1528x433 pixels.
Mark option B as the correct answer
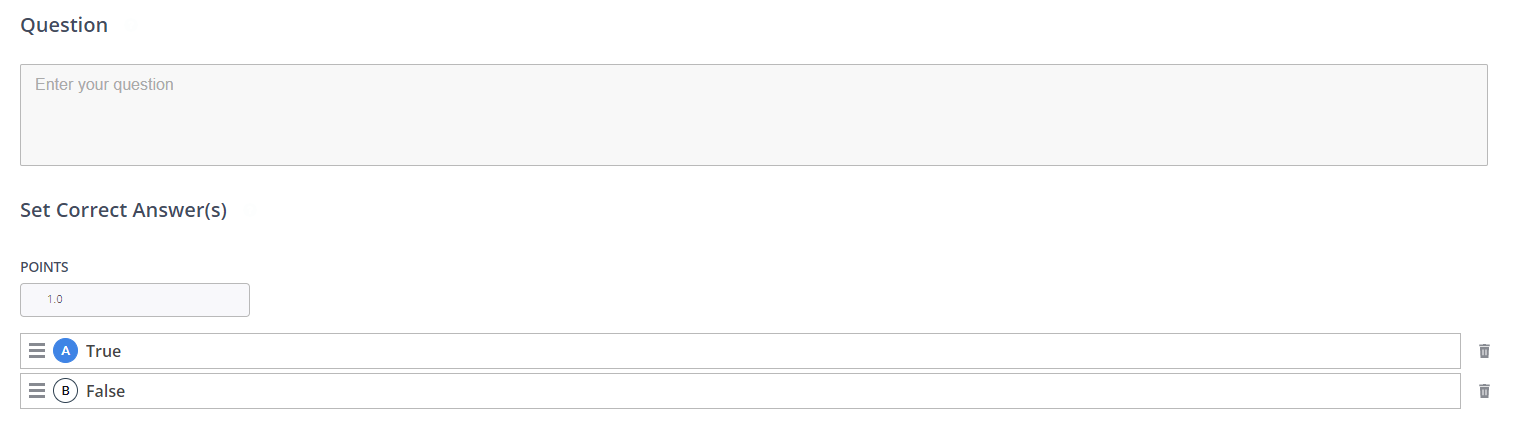pyautogui.click(x=65, y=391)
